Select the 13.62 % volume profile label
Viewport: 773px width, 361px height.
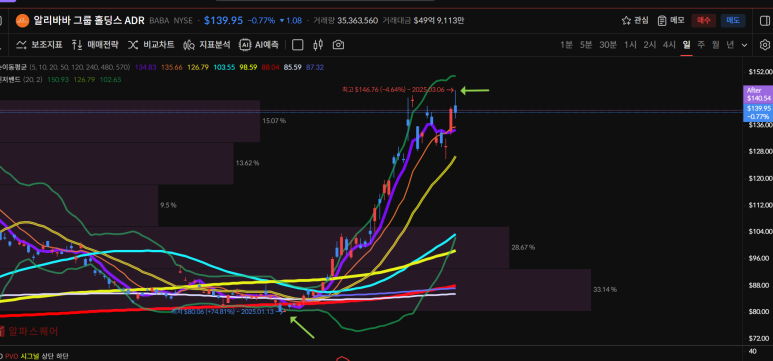247,163
